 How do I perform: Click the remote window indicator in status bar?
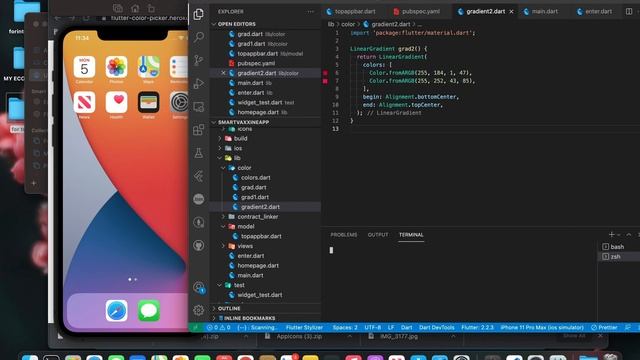pos(196,327)
